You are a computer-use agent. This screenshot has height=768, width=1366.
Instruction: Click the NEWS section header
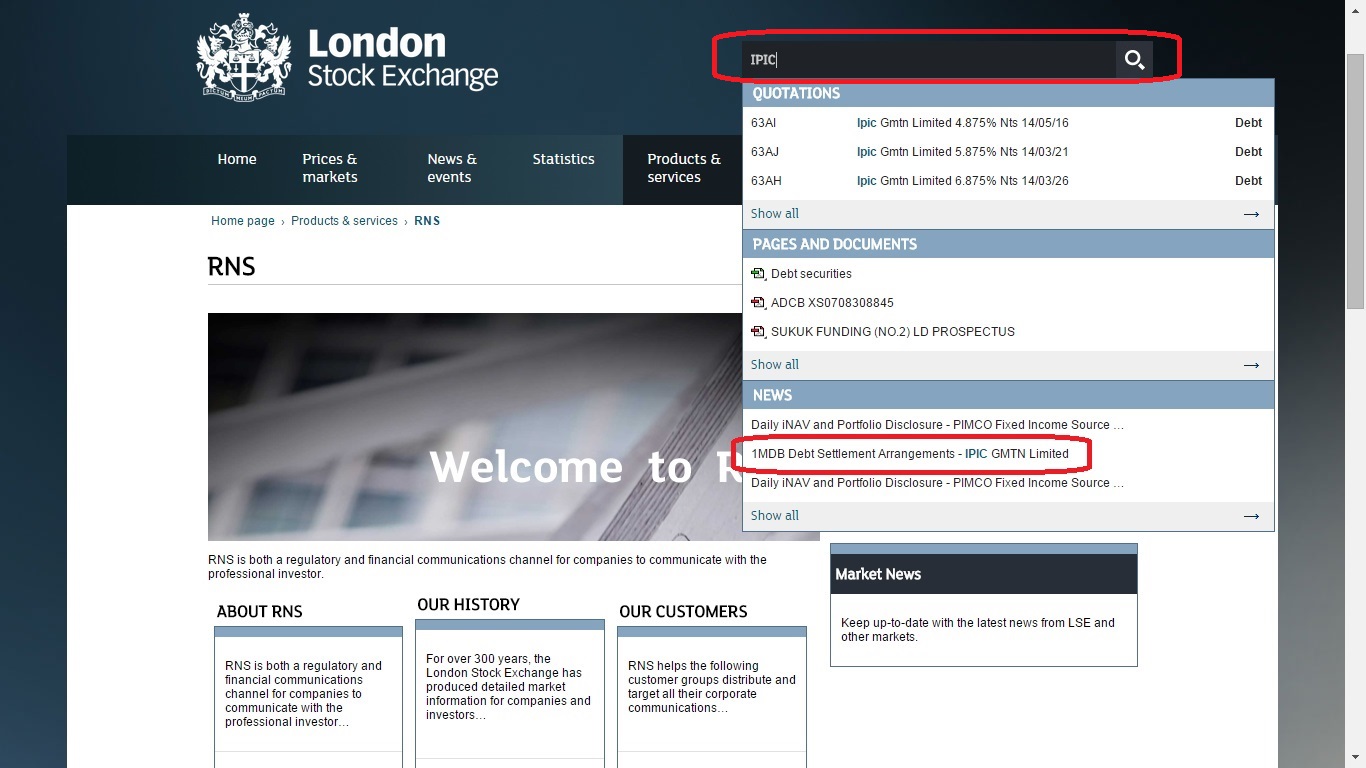tap(1008, 395)
